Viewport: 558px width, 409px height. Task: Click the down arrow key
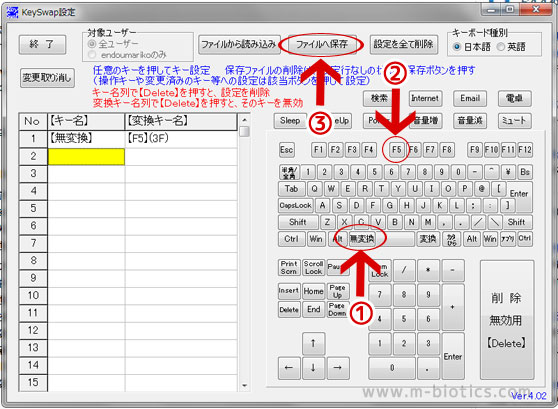click(x=313, y=368)
